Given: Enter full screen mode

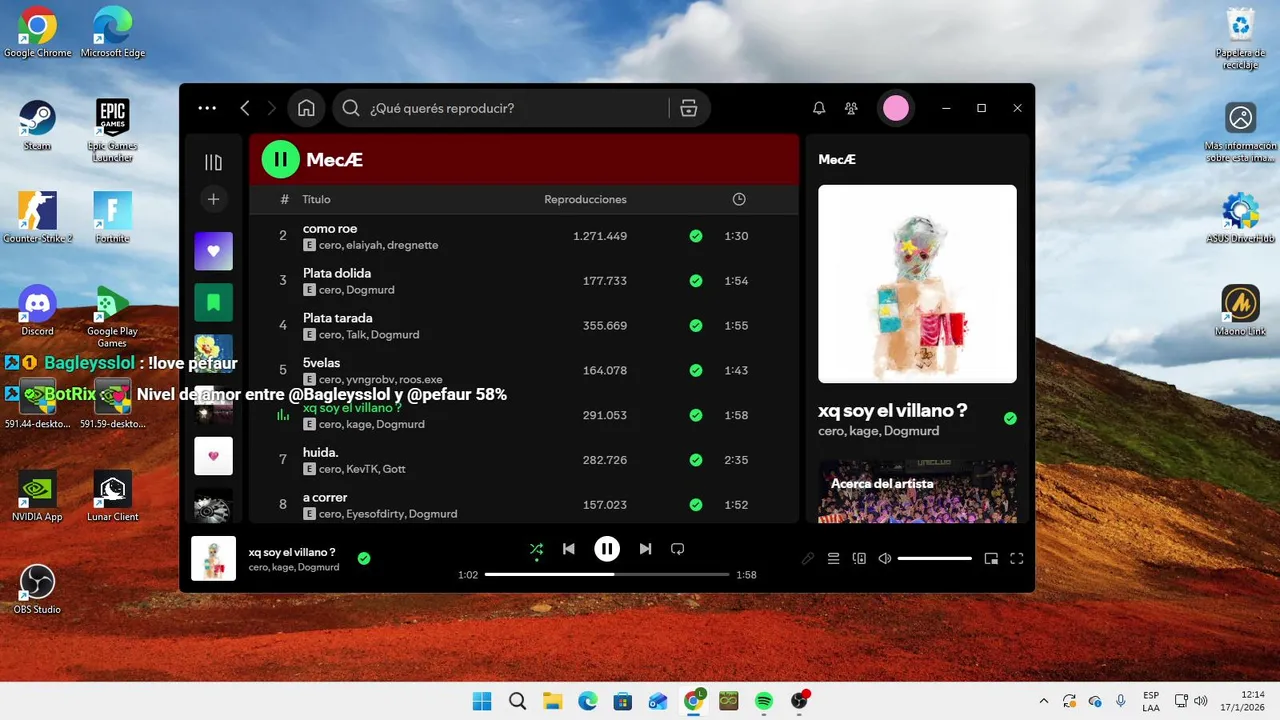Looking at the screenshot, I should point(1017,559).
